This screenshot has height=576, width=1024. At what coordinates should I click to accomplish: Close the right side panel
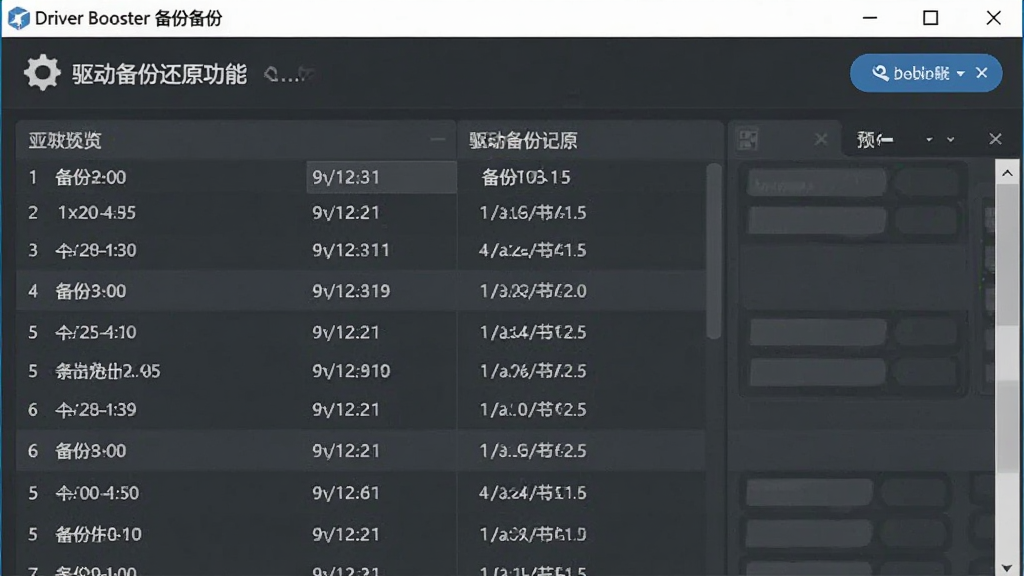[995, 139]
